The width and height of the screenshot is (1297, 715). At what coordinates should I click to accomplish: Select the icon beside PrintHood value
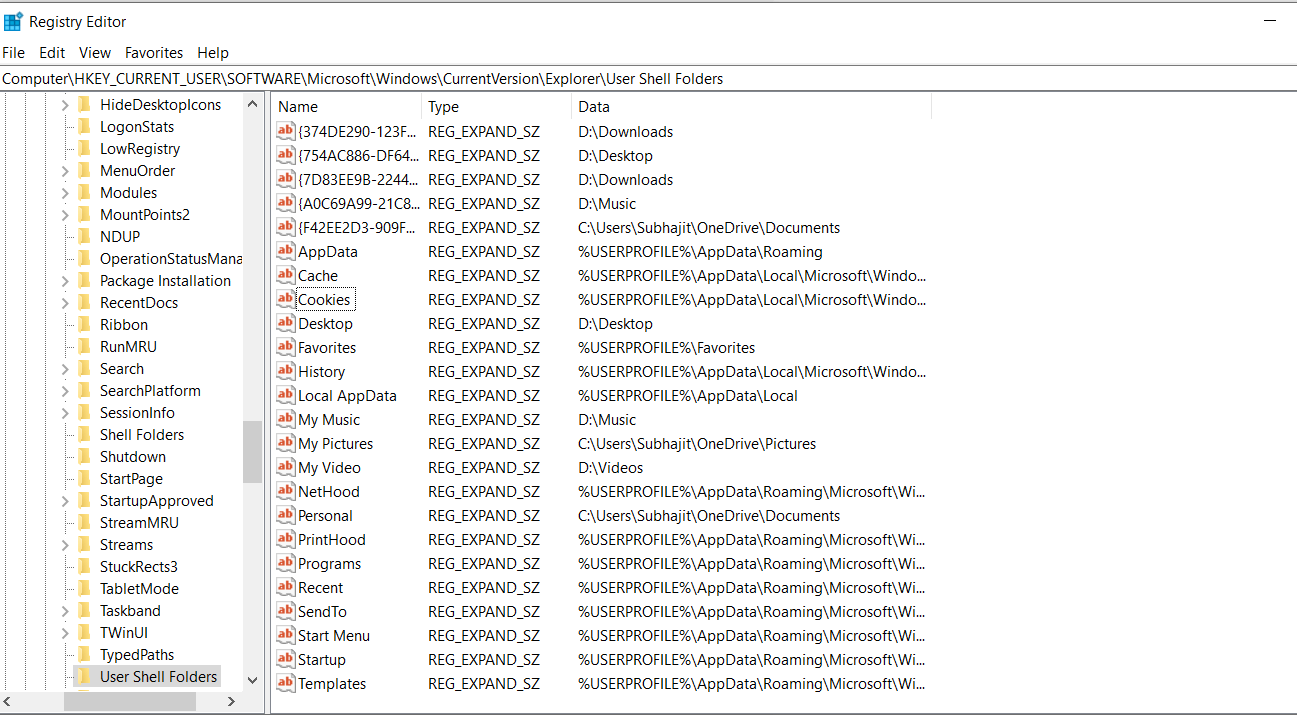pyautogui.click(x=286, y=540)
